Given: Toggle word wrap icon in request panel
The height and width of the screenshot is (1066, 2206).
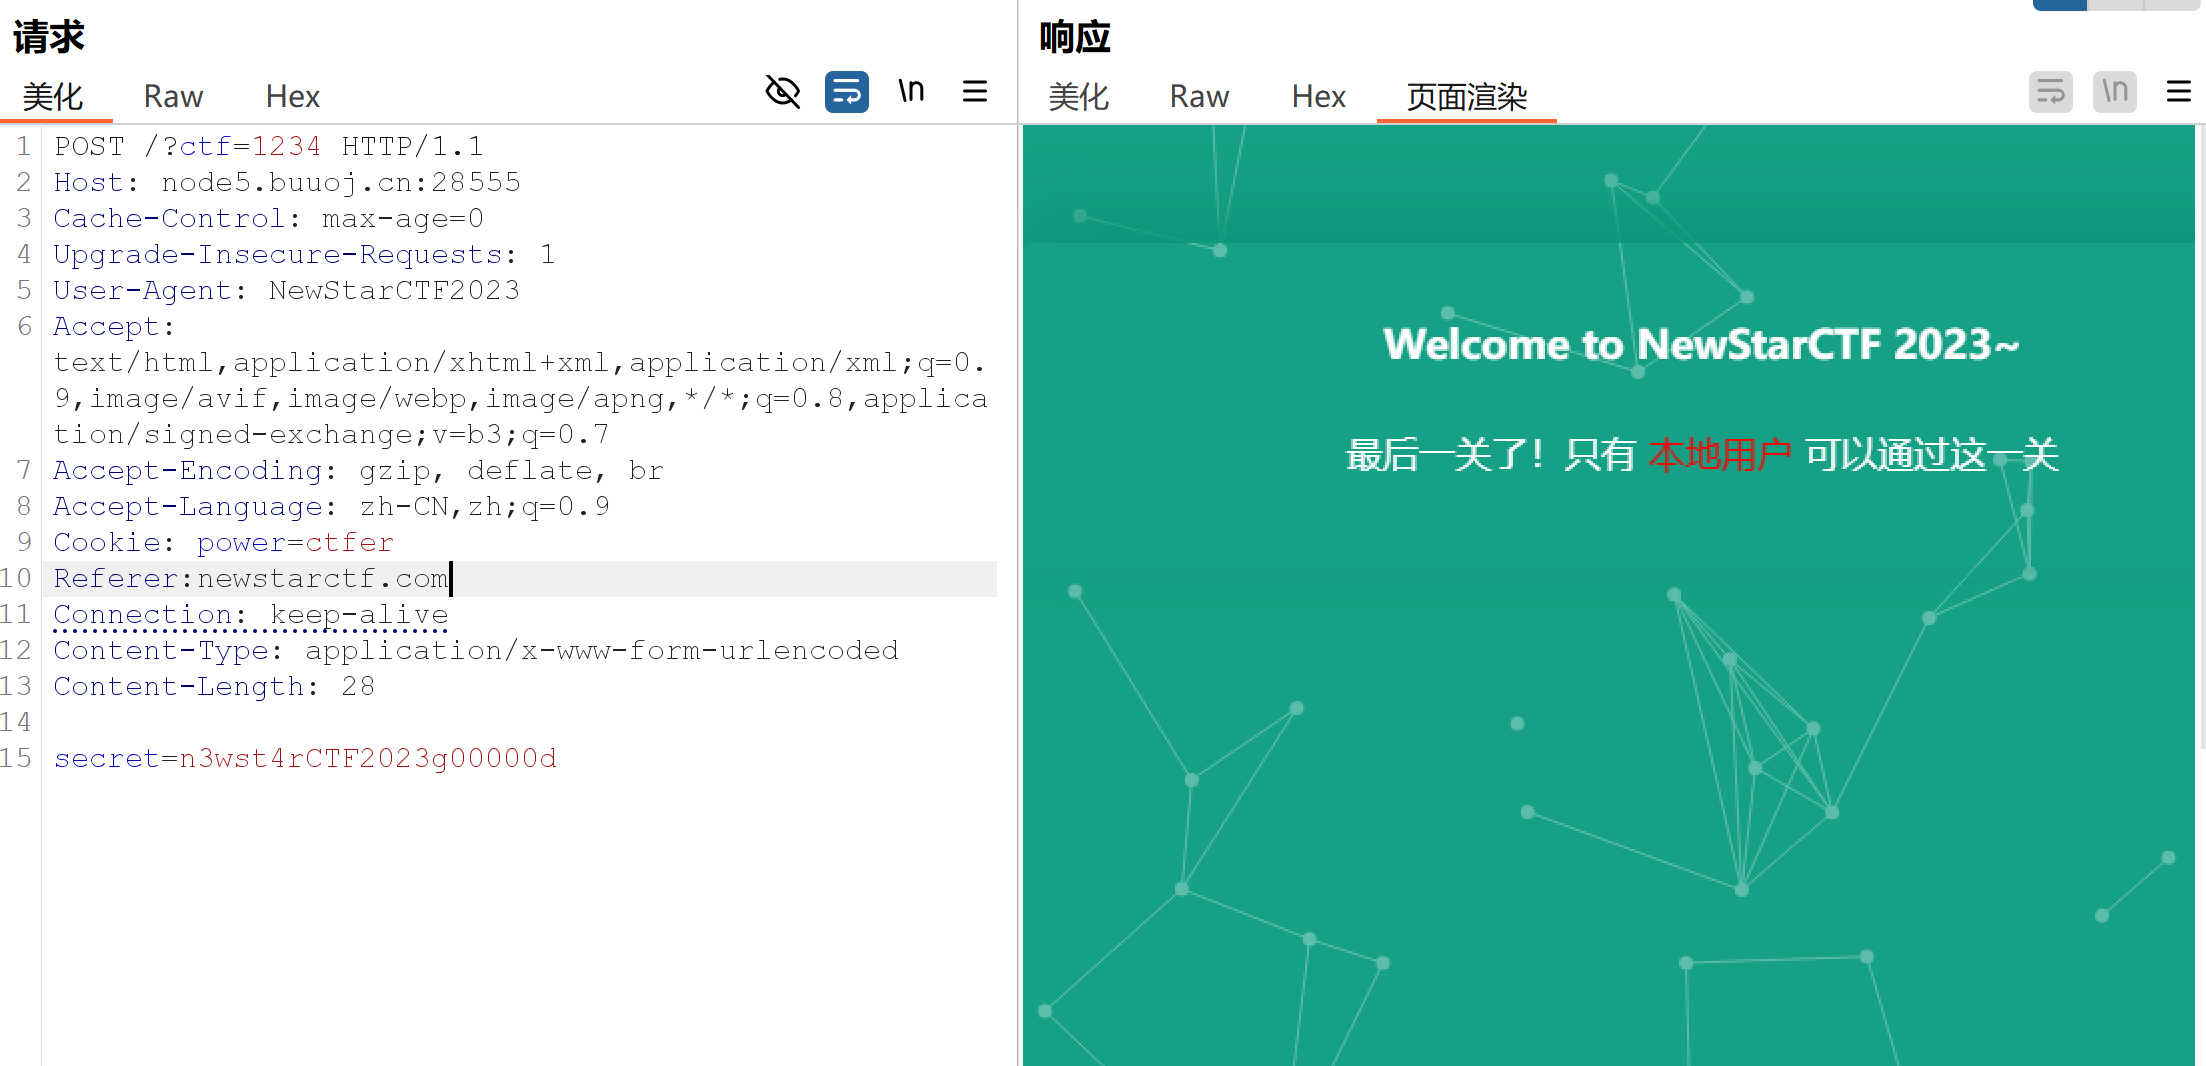Looking at the screenshot, I should 846,92.
